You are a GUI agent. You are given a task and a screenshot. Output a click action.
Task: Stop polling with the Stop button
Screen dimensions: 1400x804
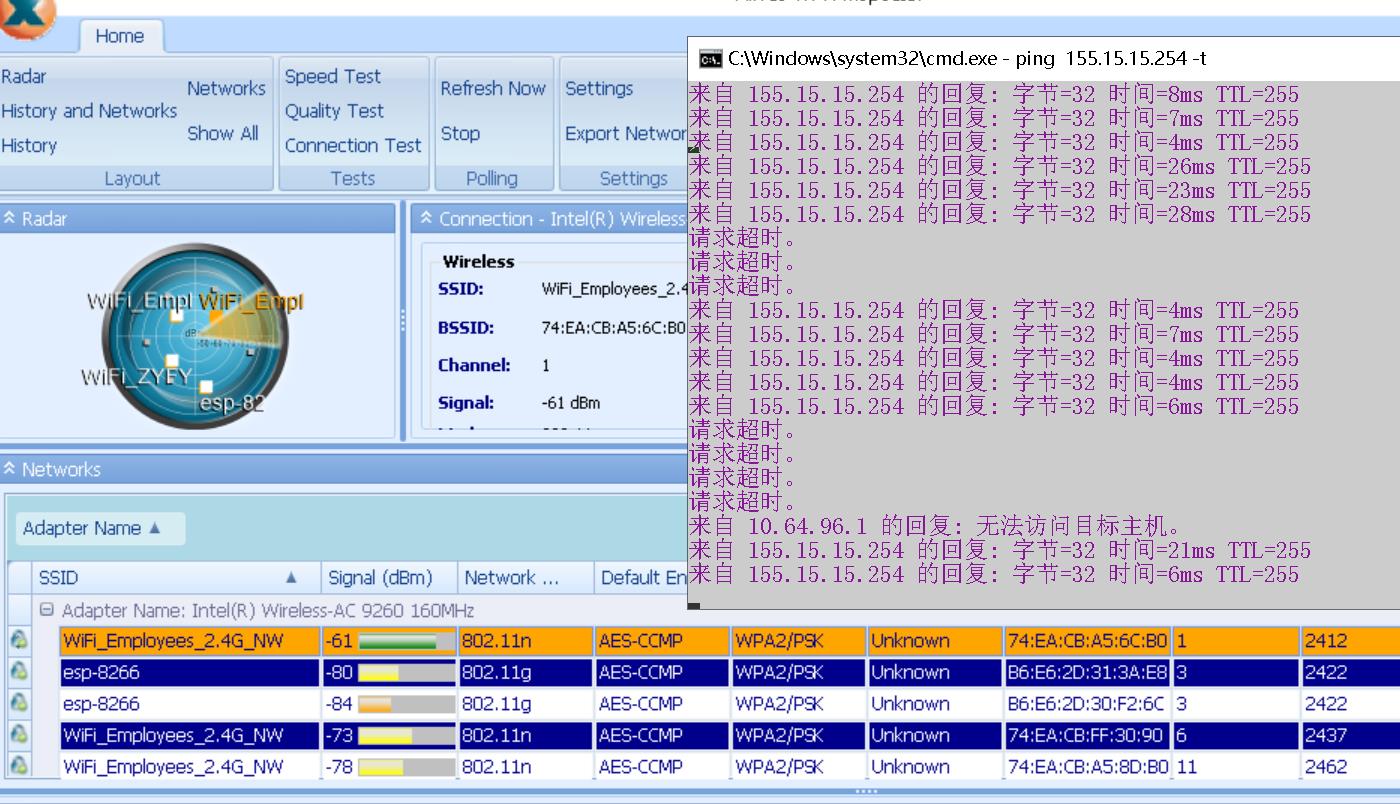tap(460, 133)
